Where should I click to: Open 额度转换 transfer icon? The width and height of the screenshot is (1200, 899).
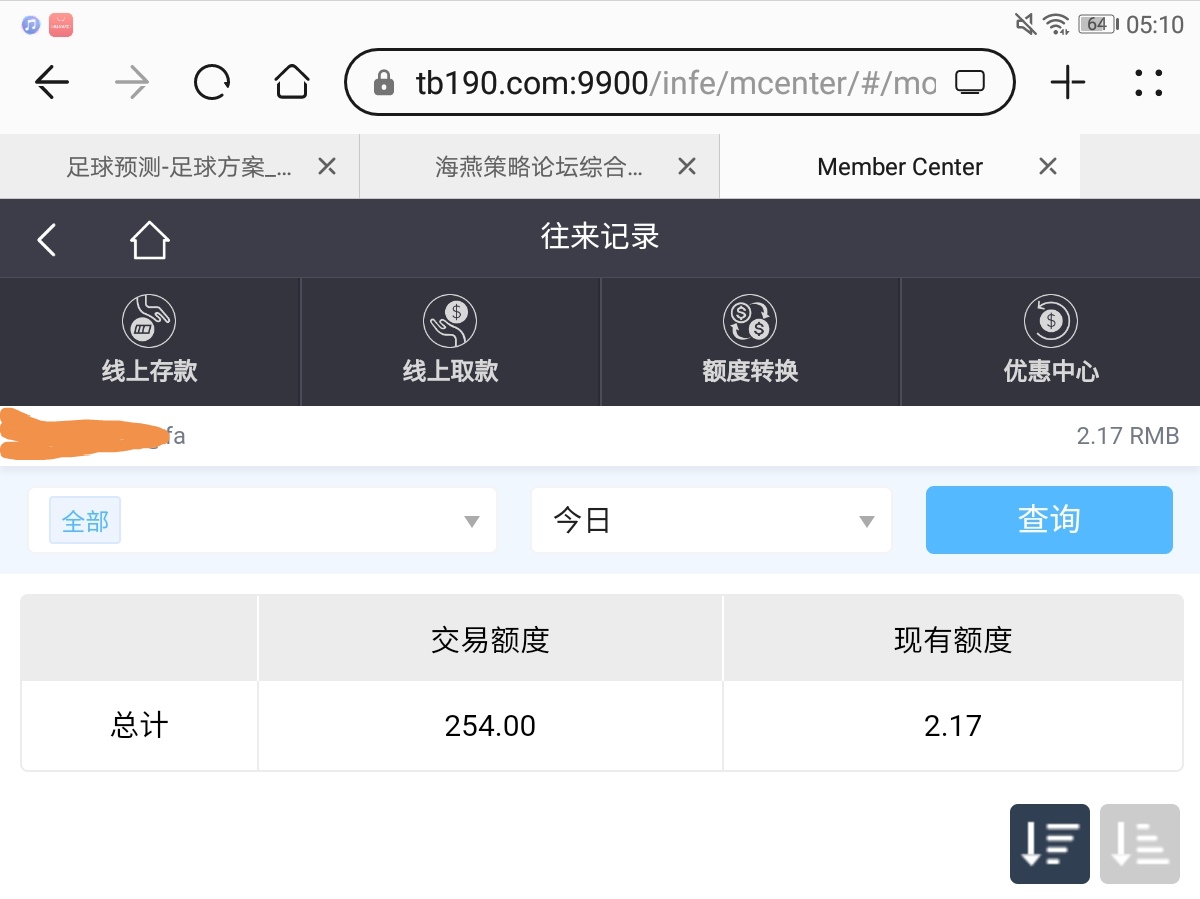click(x=750, y=322)
